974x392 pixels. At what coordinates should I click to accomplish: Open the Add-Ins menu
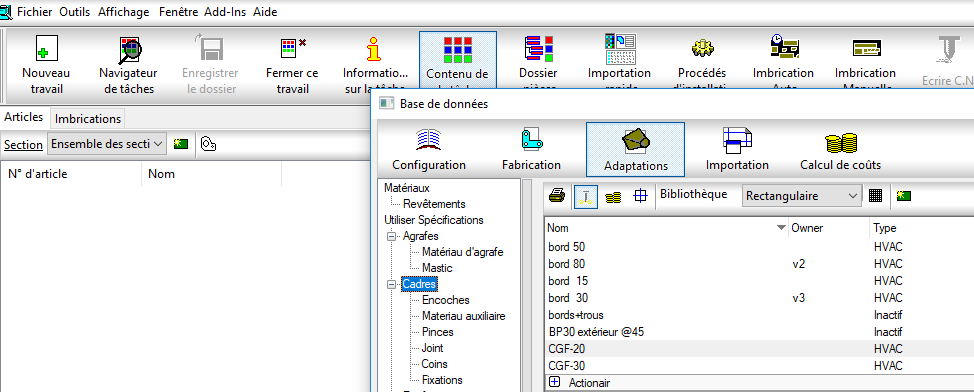[x=225, y=12]
